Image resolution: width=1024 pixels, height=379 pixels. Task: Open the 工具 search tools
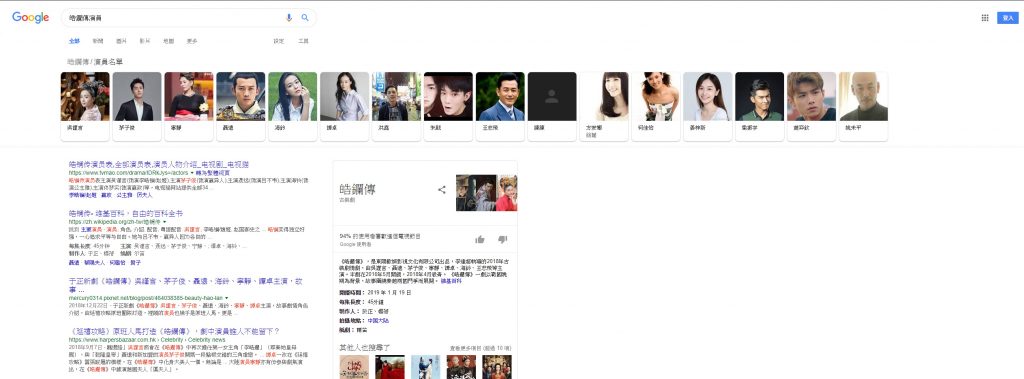303,41
